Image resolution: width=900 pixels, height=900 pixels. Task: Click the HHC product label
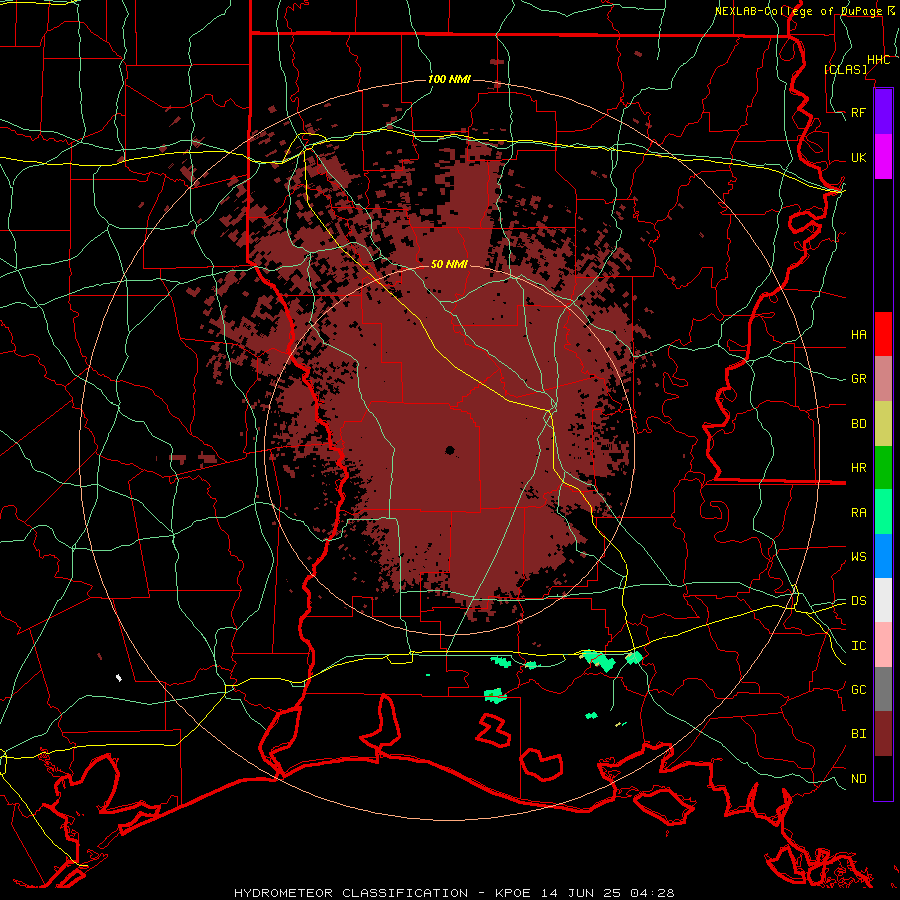click(878, 60)
